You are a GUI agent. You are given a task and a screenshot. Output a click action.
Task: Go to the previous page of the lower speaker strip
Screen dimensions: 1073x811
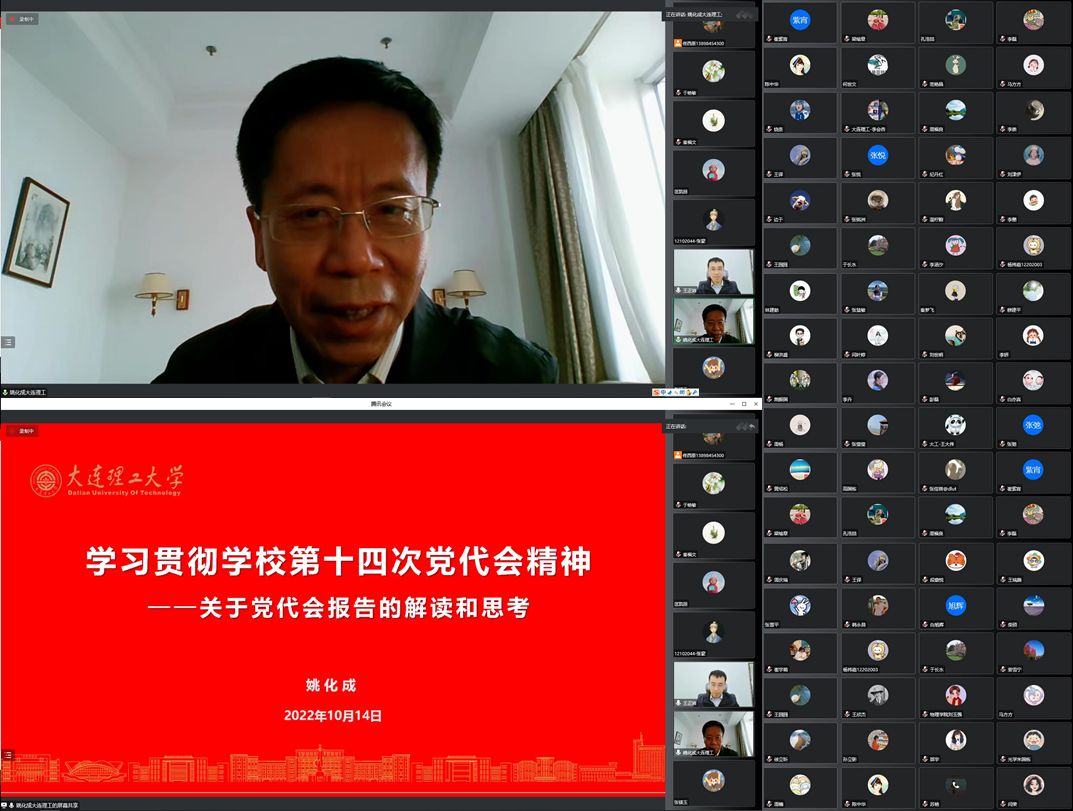click(741, 427)
